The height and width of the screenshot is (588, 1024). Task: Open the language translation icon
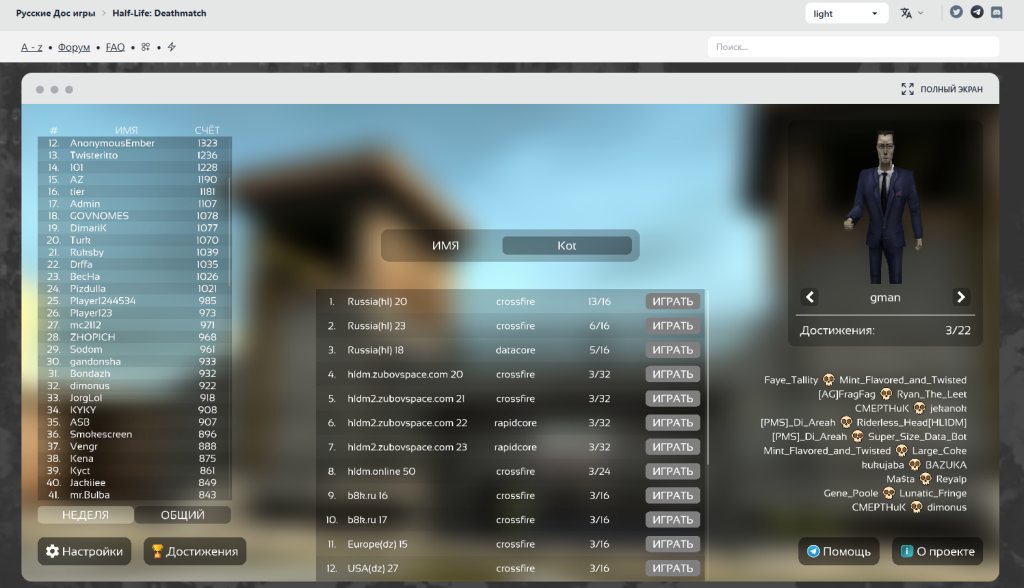click(906, 13)
